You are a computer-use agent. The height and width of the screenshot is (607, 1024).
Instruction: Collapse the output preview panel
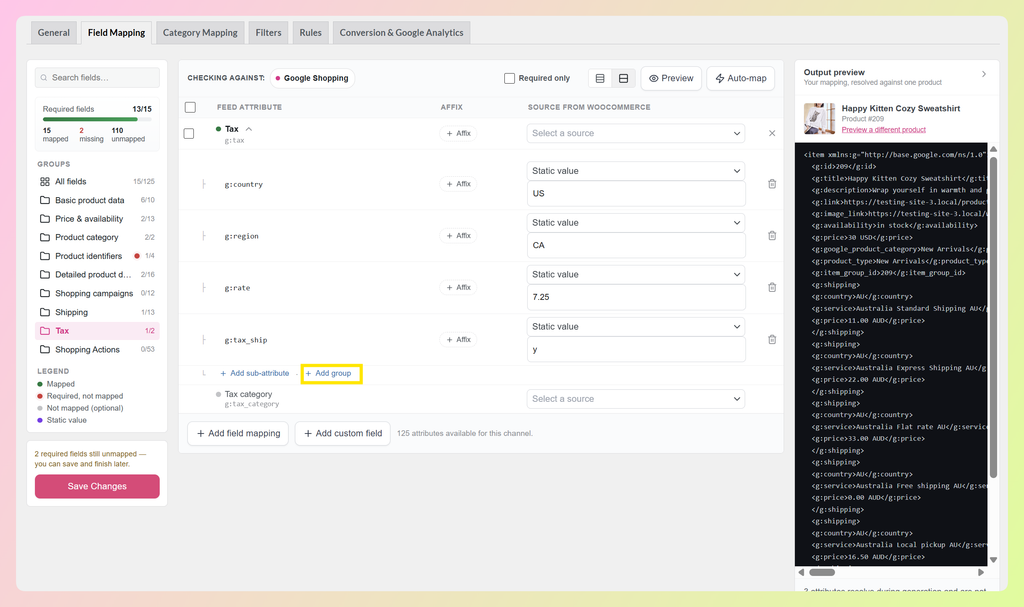(984, 74)
